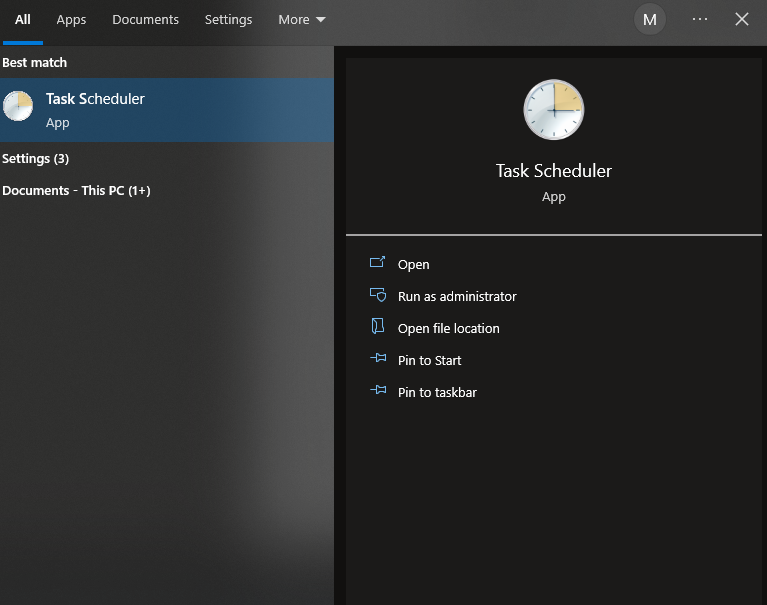Switch to the Documents search tab

click(145, 20)
